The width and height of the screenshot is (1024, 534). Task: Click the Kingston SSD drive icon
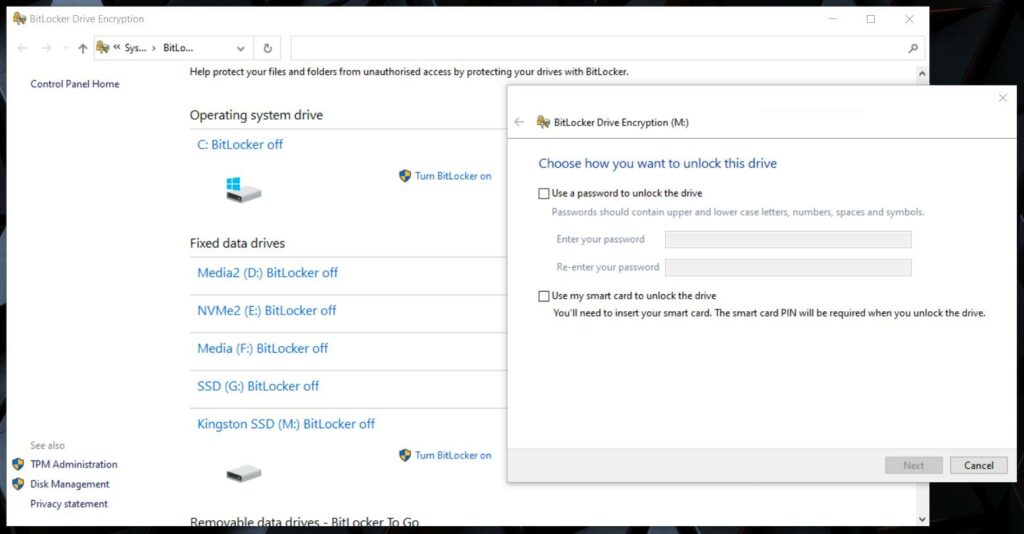pyautogui.click(x=243, y=472)
